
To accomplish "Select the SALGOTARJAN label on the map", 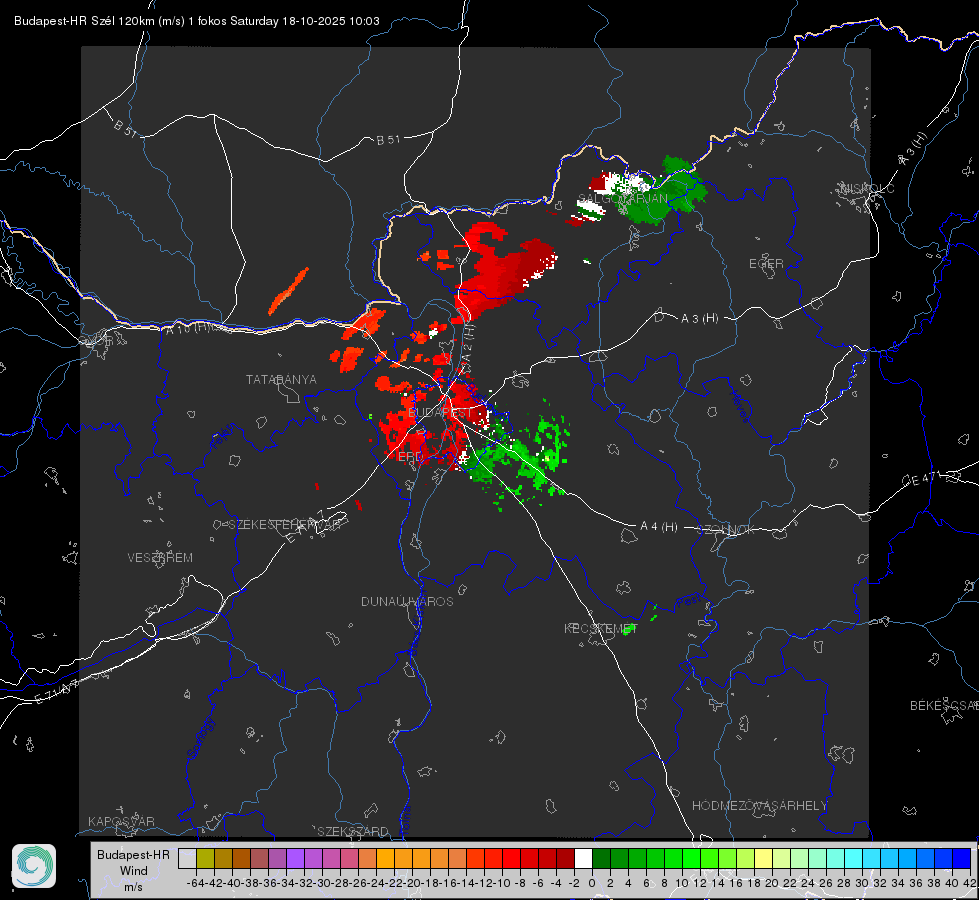I will (622, 199).
